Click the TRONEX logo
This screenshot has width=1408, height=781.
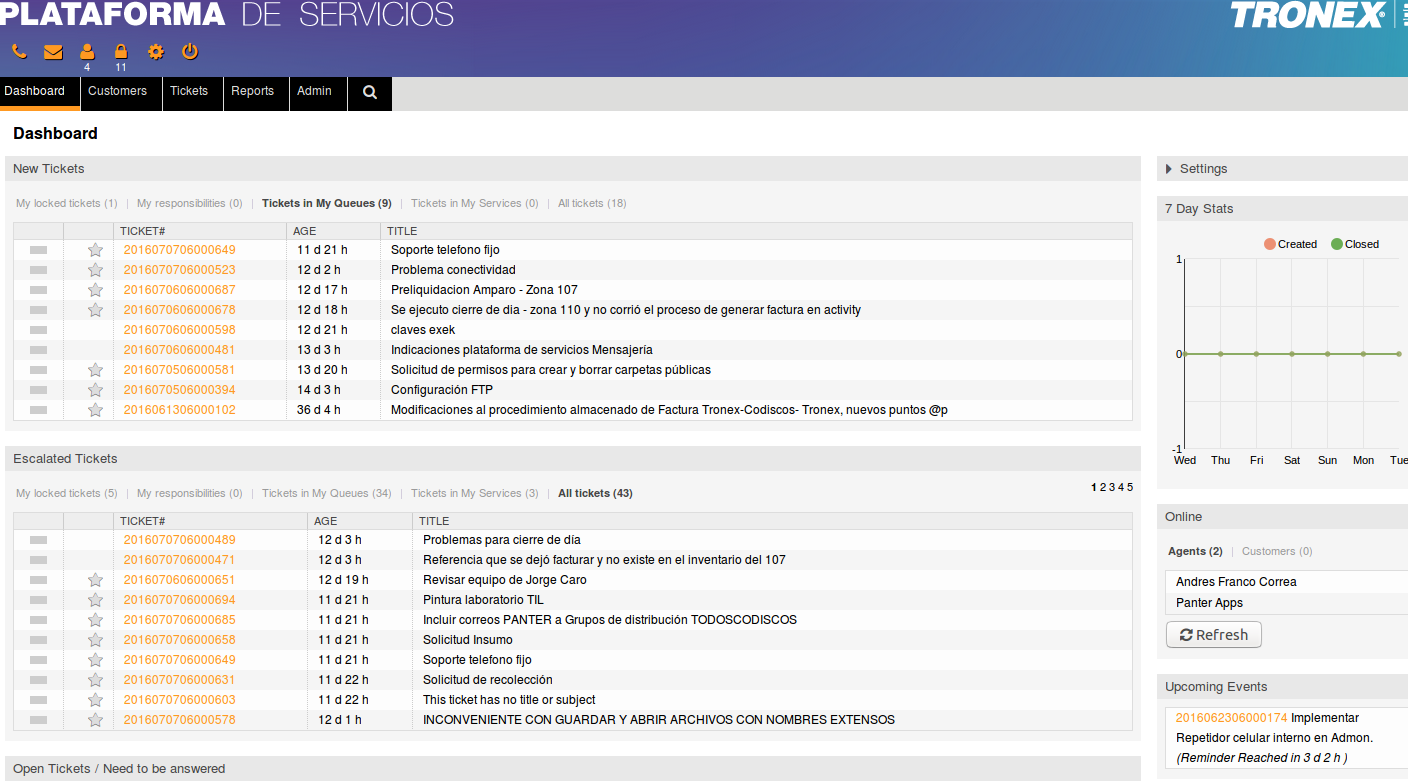coord(1308,15)
